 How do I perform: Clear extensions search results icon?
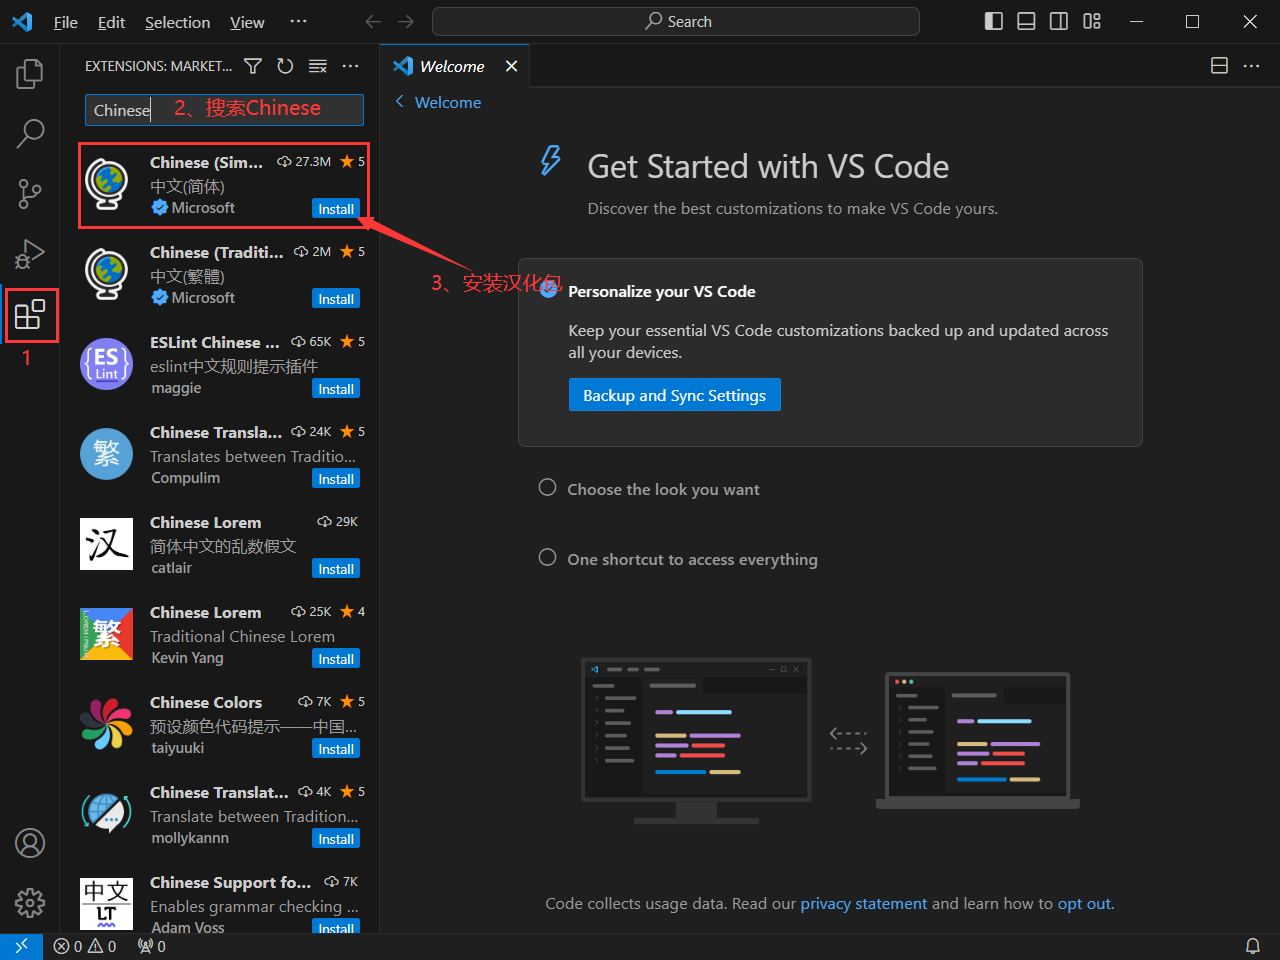click(x=318, y=66)
